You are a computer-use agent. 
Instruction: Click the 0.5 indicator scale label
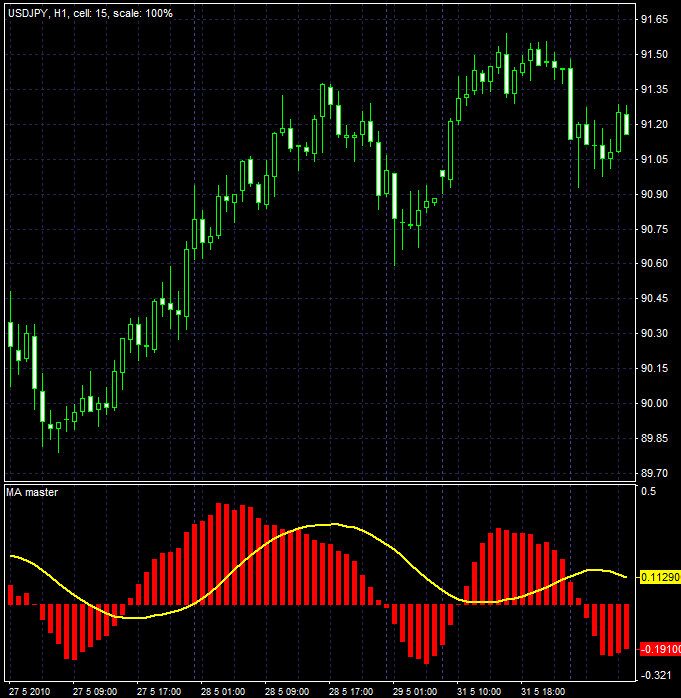[649, 491]
